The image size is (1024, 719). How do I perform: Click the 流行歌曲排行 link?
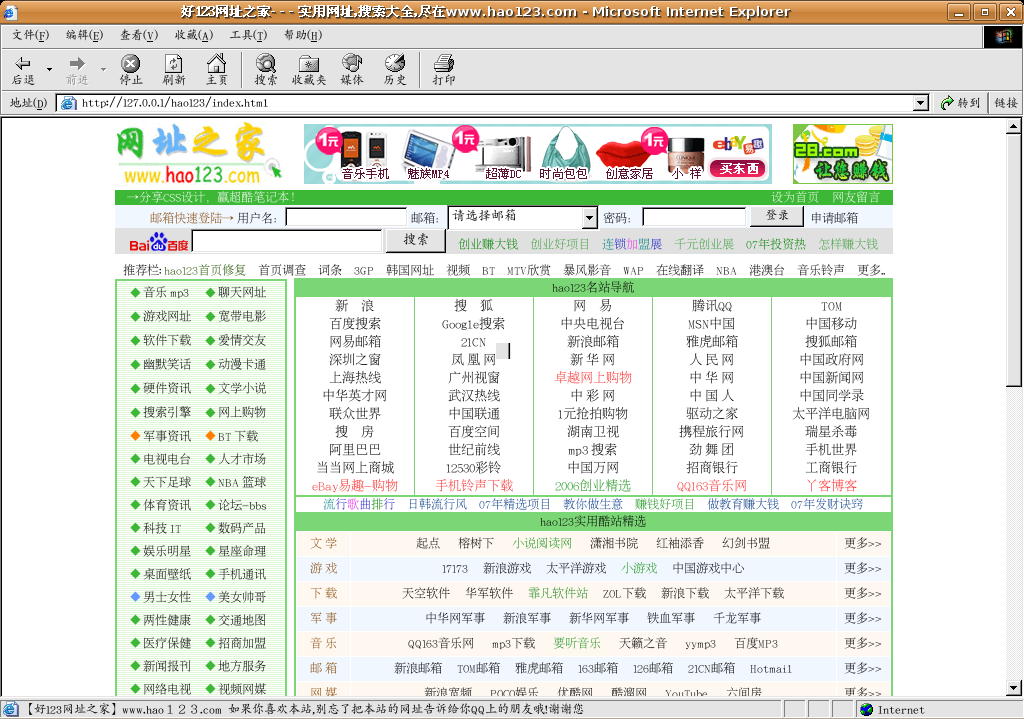click(x=359, y=504)
